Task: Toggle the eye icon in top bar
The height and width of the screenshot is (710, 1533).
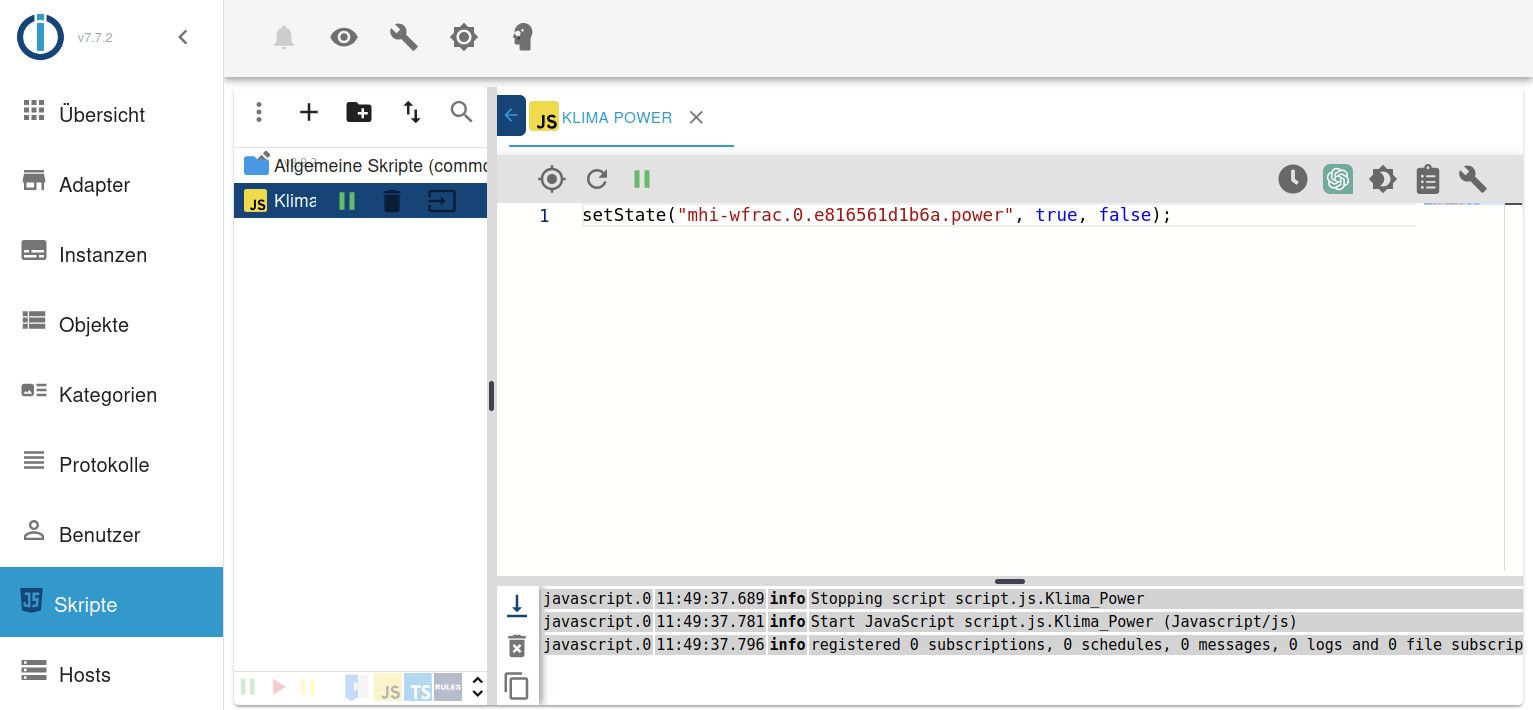Action: [344, 38]
